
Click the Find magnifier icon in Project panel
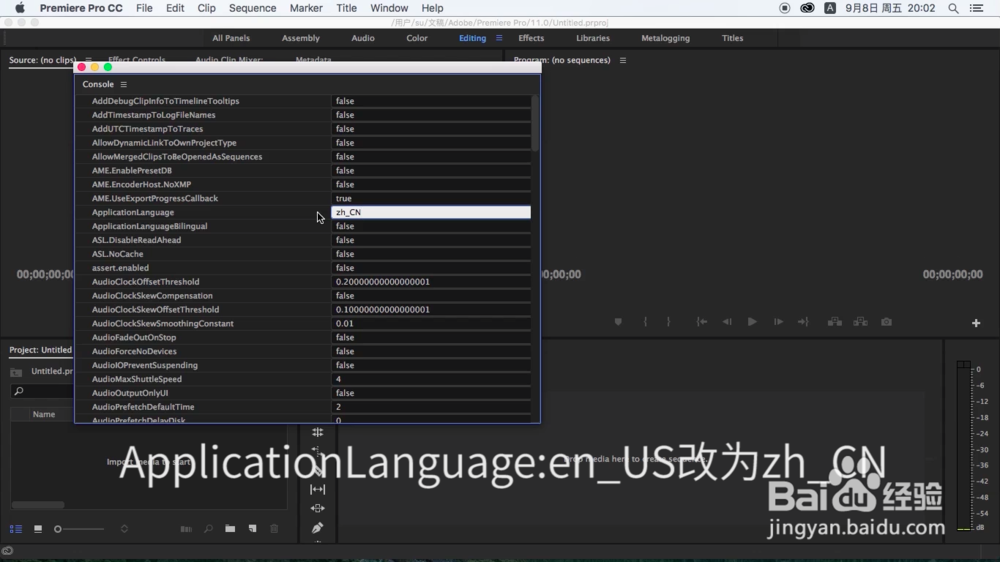(x=209, y=529)
